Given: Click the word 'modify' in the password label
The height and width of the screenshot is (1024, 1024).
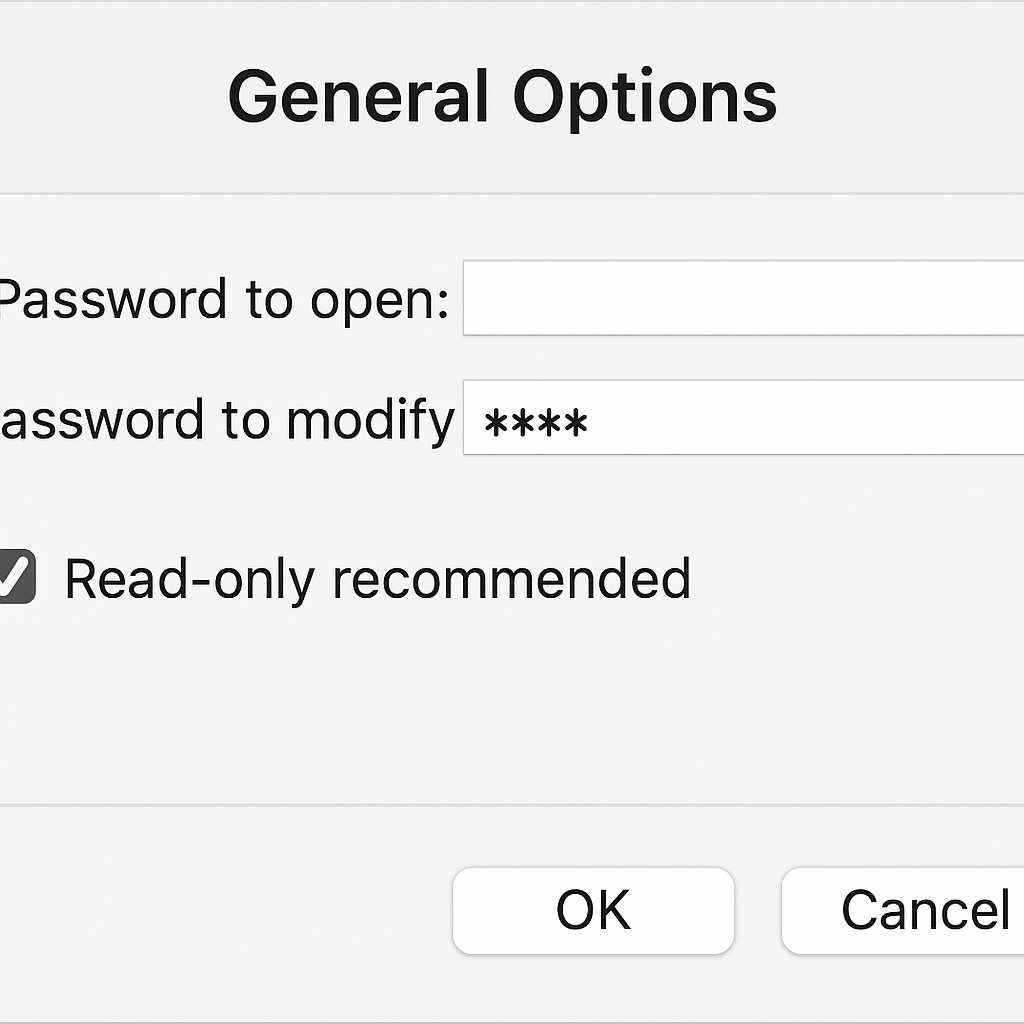Looking at the screenshot, I should click(370, 420).
